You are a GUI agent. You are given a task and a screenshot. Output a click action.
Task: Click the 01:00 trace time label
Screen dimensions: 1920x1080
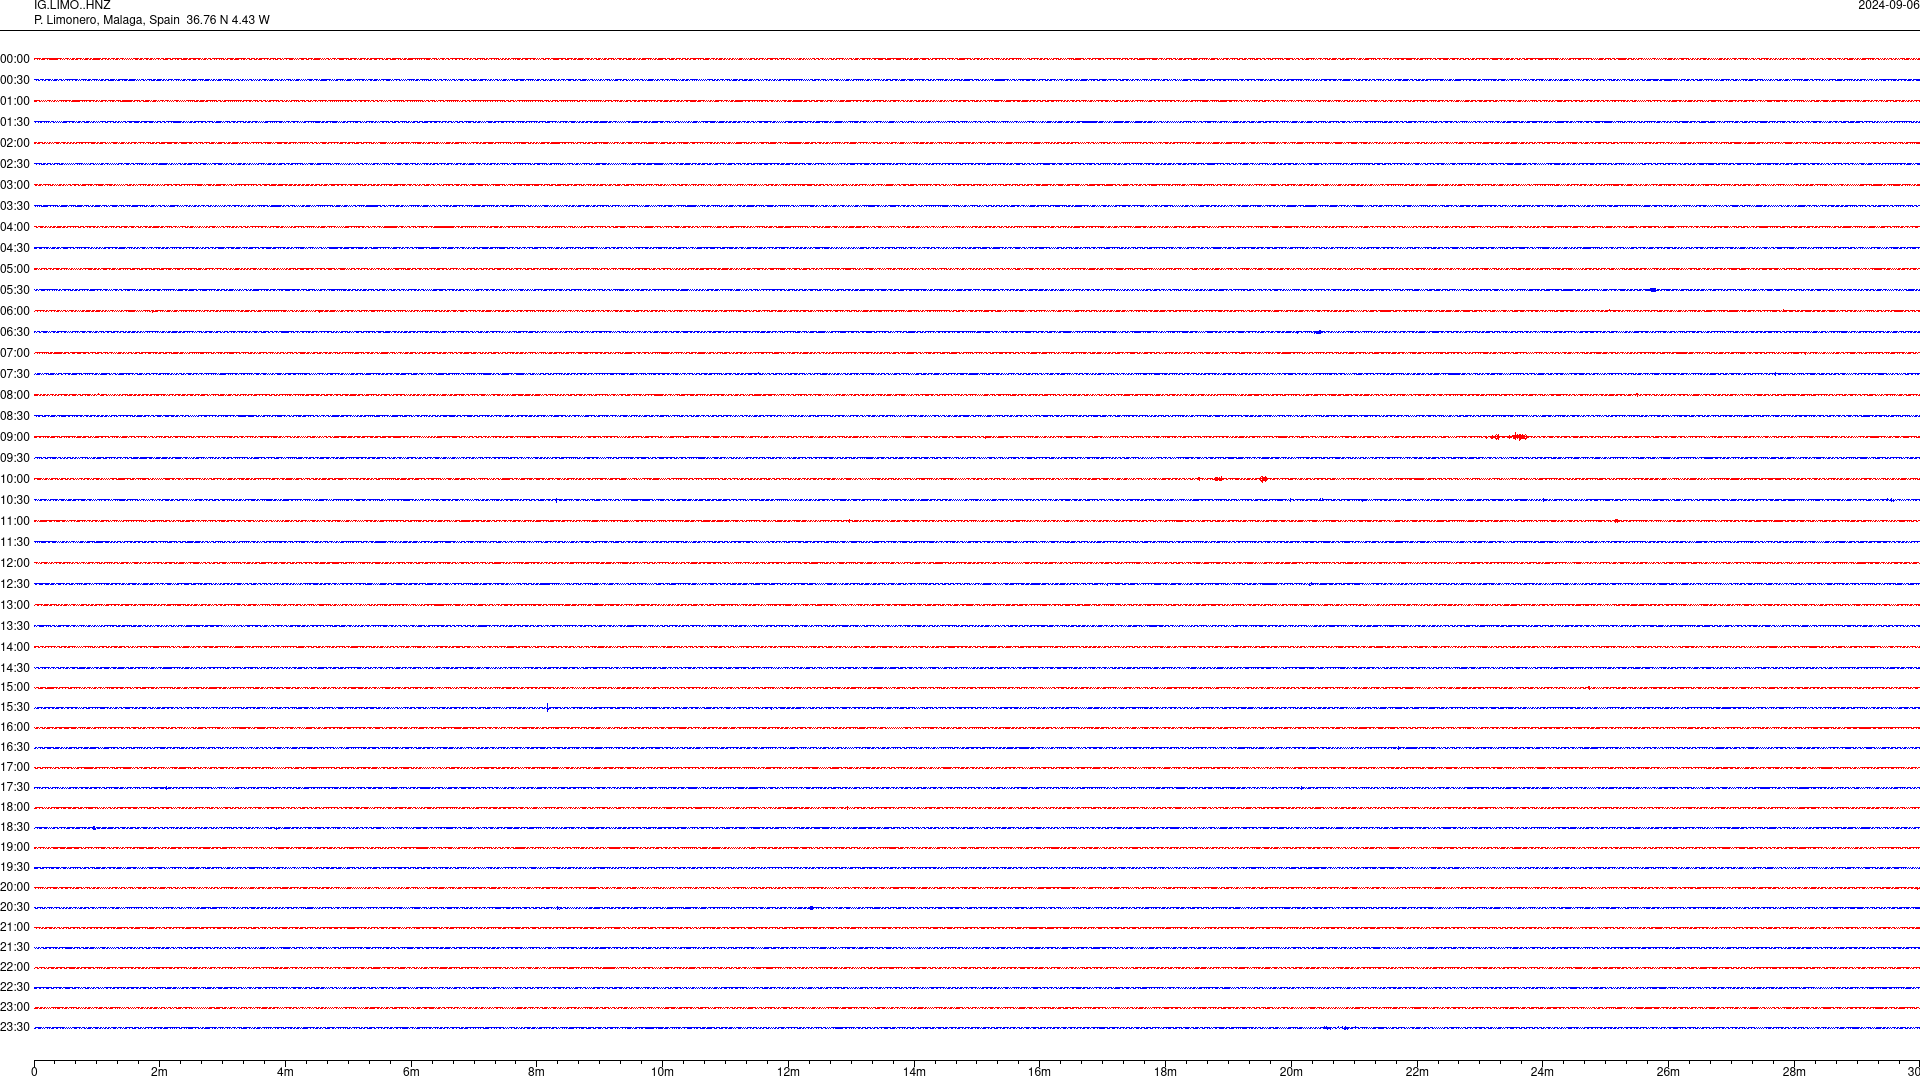point(15,101)
